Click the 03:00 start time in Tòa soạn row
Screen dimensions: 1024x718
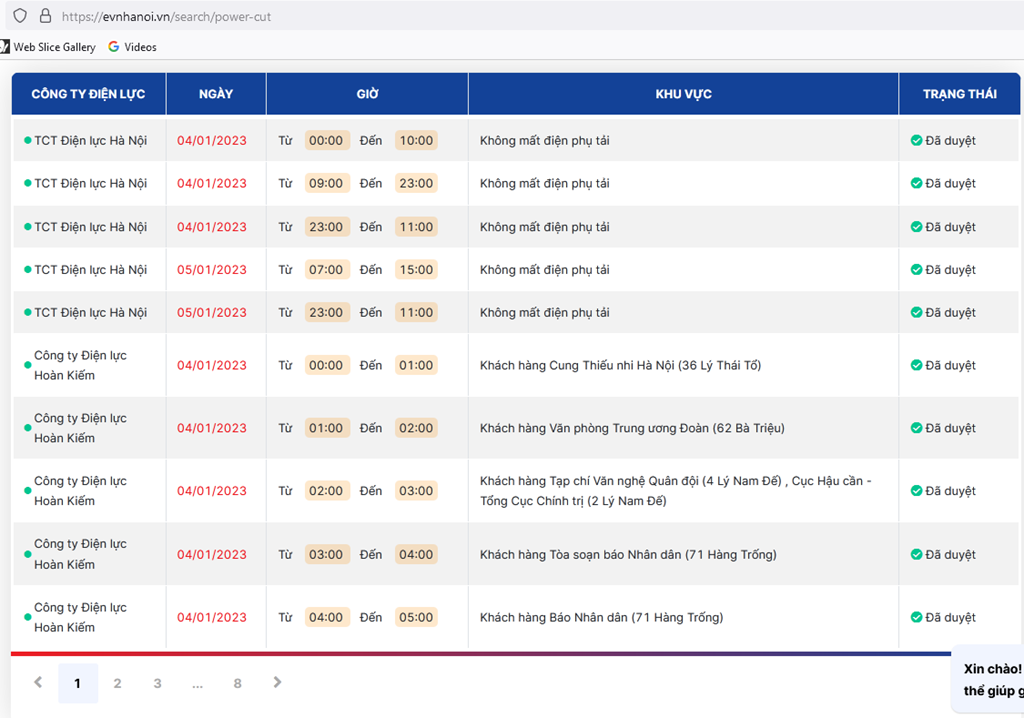tap(326, 555)
